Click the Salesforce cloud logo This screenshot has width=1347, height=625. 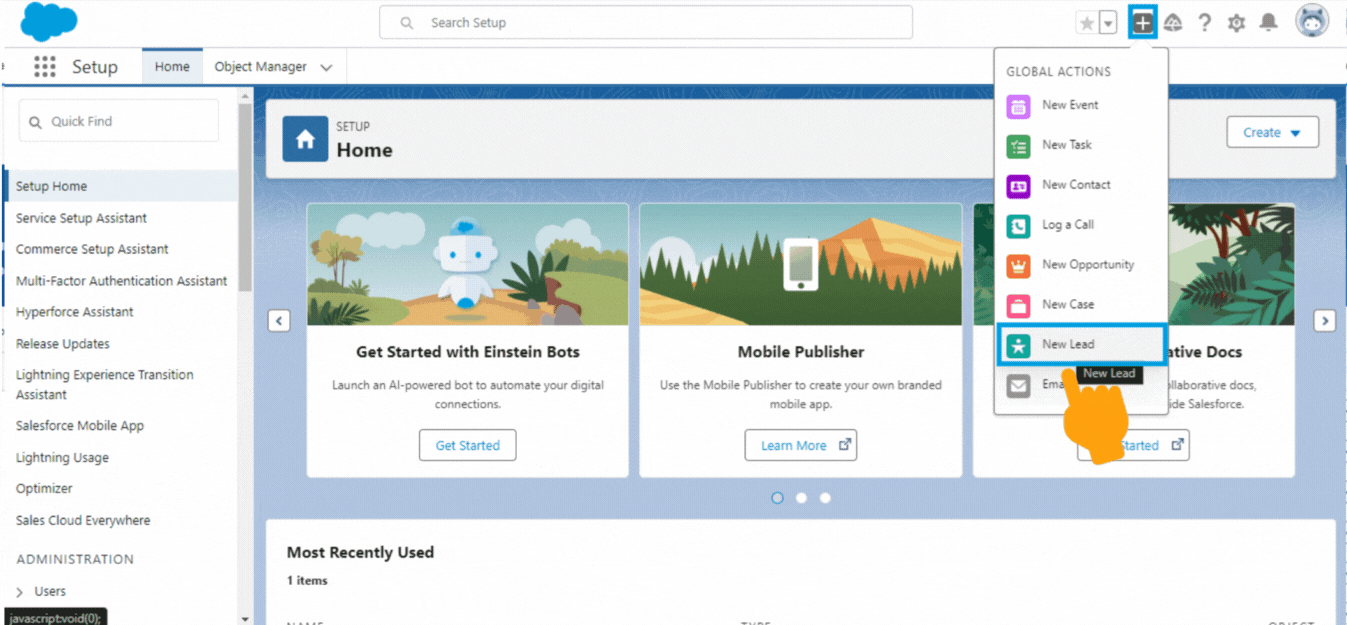click(x=49, y=21)
